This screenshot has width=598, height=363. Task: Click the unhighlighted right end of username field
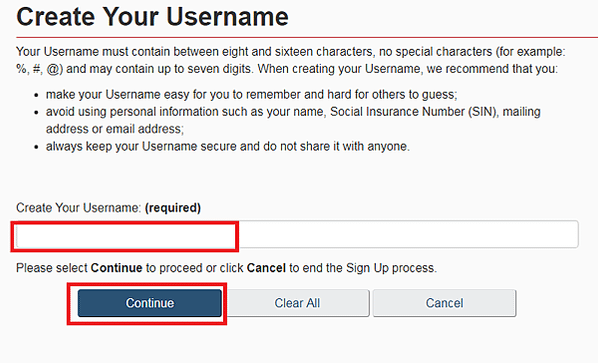point(409,235)
